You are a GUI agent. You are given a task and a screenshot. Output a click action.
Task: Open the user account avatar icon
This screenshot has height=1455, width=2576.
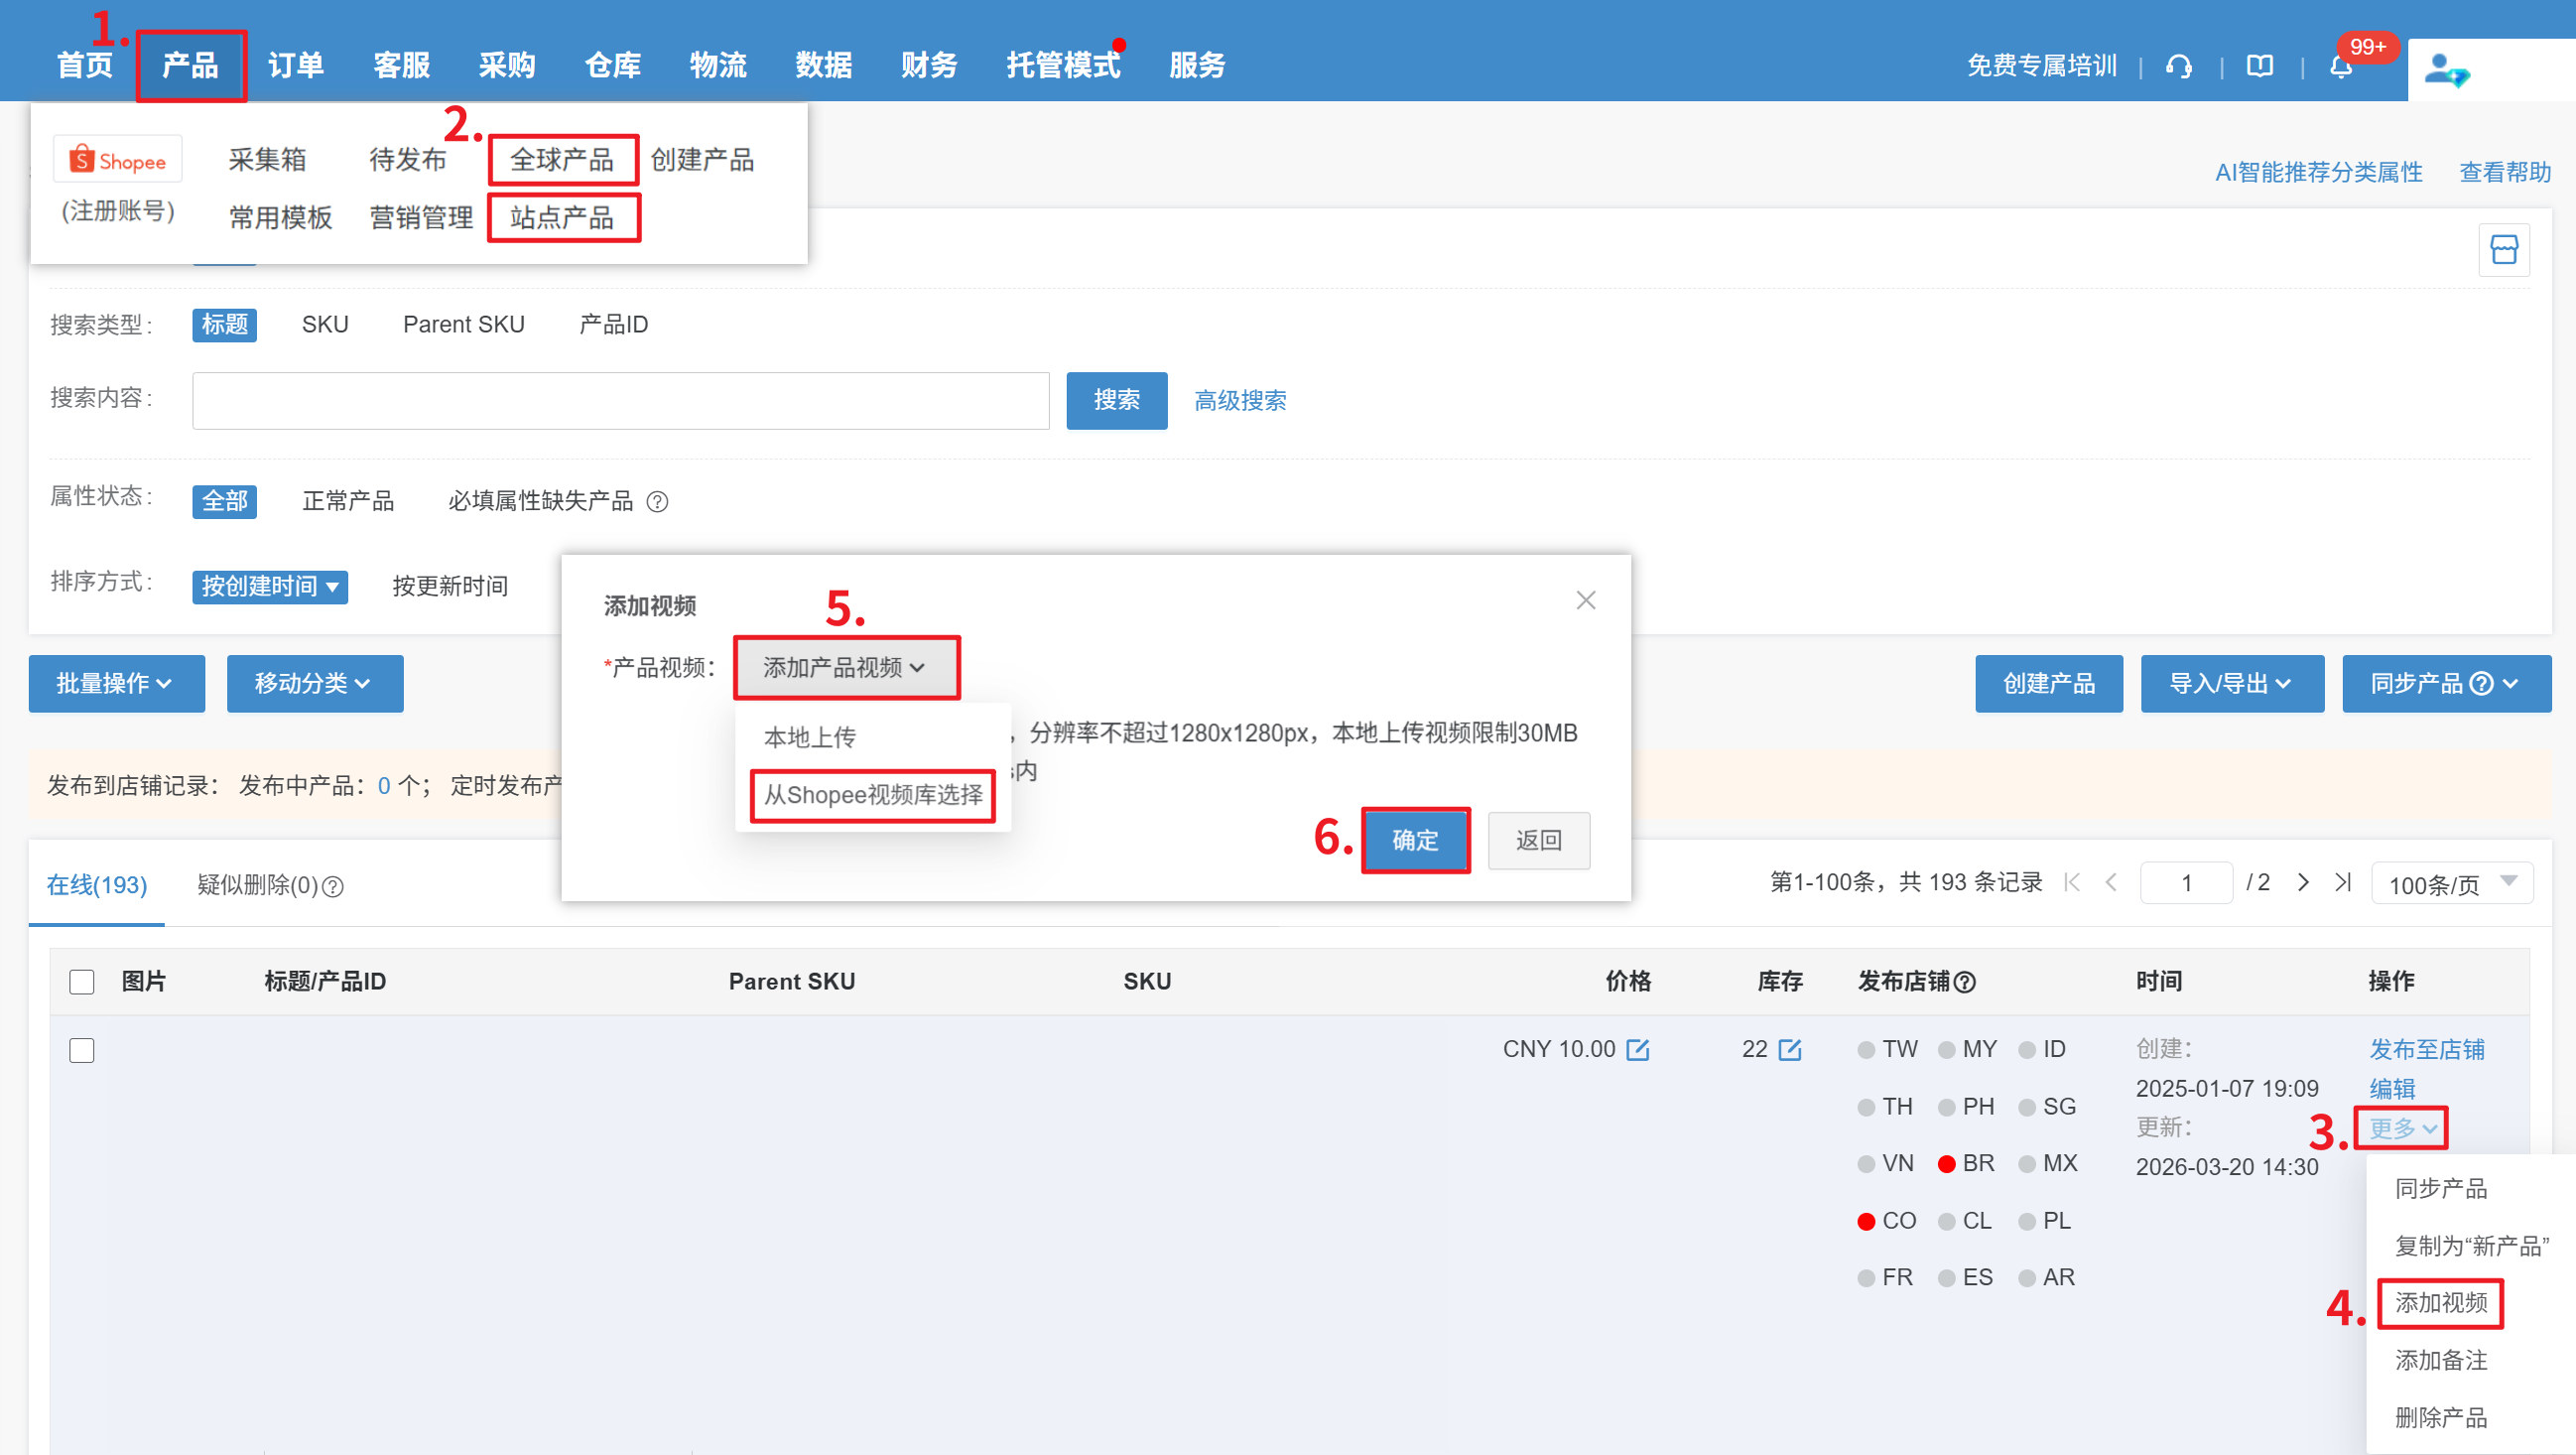pos(2446,70)
